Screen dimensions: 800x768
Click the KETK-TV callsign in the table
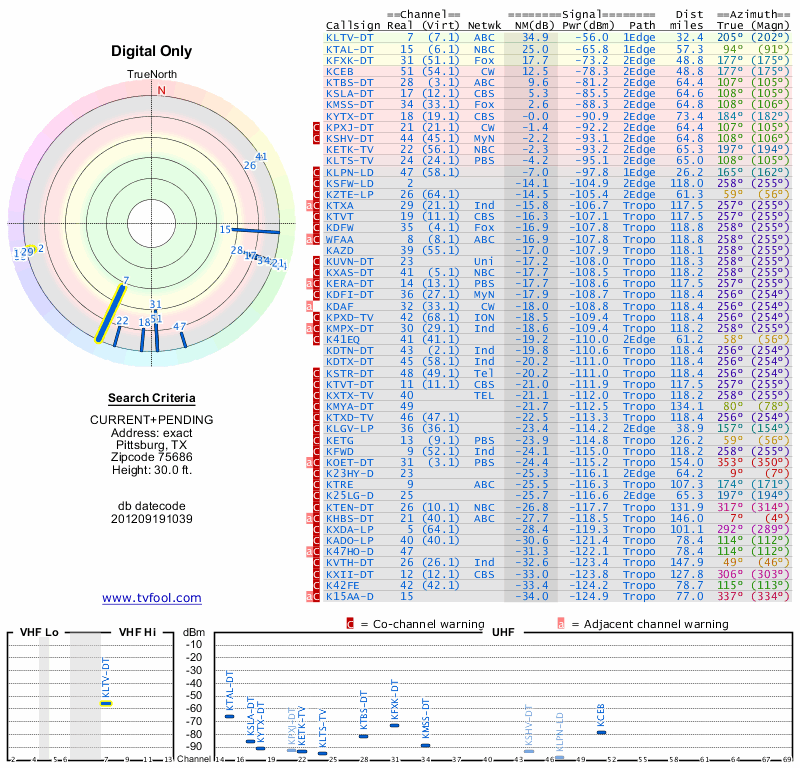point(350,149)
